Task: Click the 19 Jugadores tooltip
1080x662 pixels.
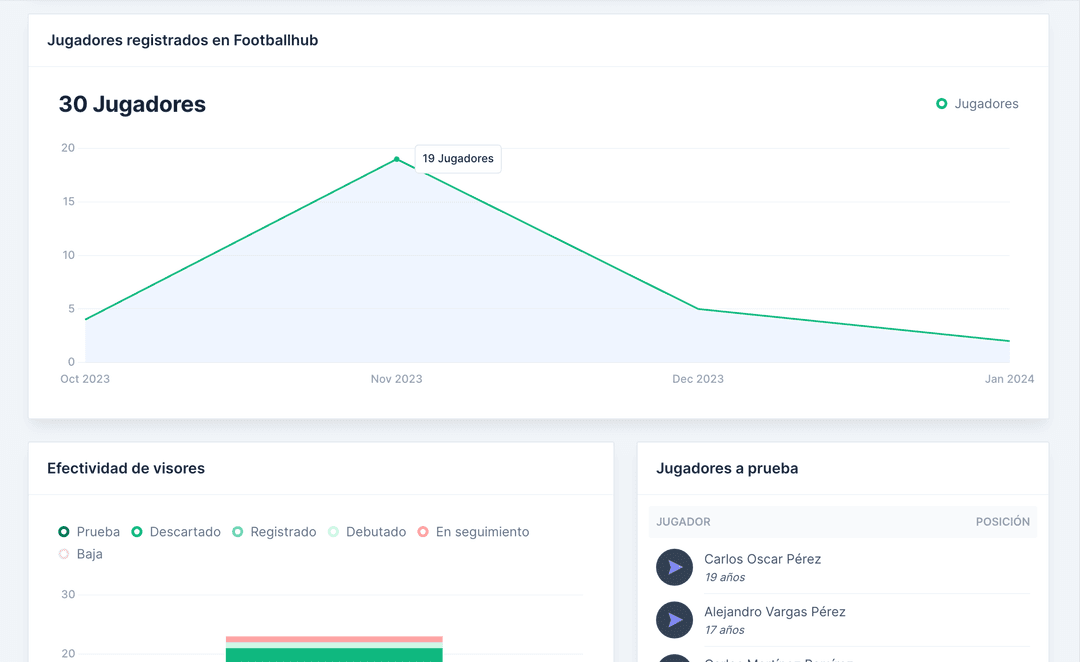Action: 458,159
